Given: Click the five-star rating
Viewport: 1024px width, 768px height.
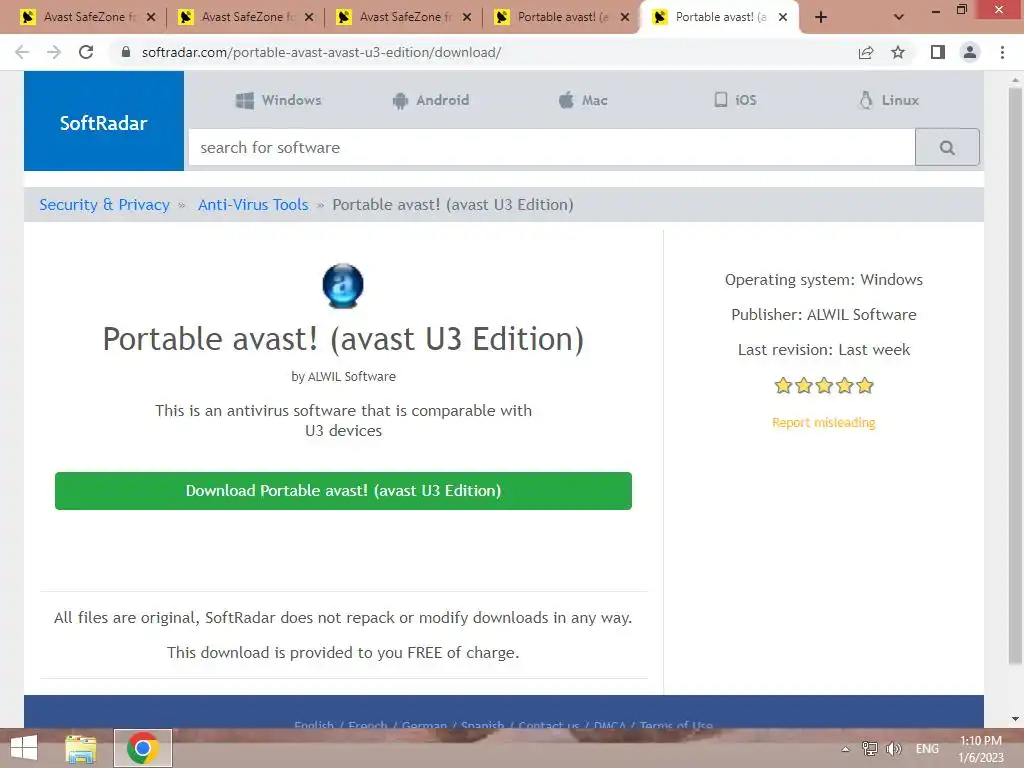Looking at the screenshot, I should (824, 385).
